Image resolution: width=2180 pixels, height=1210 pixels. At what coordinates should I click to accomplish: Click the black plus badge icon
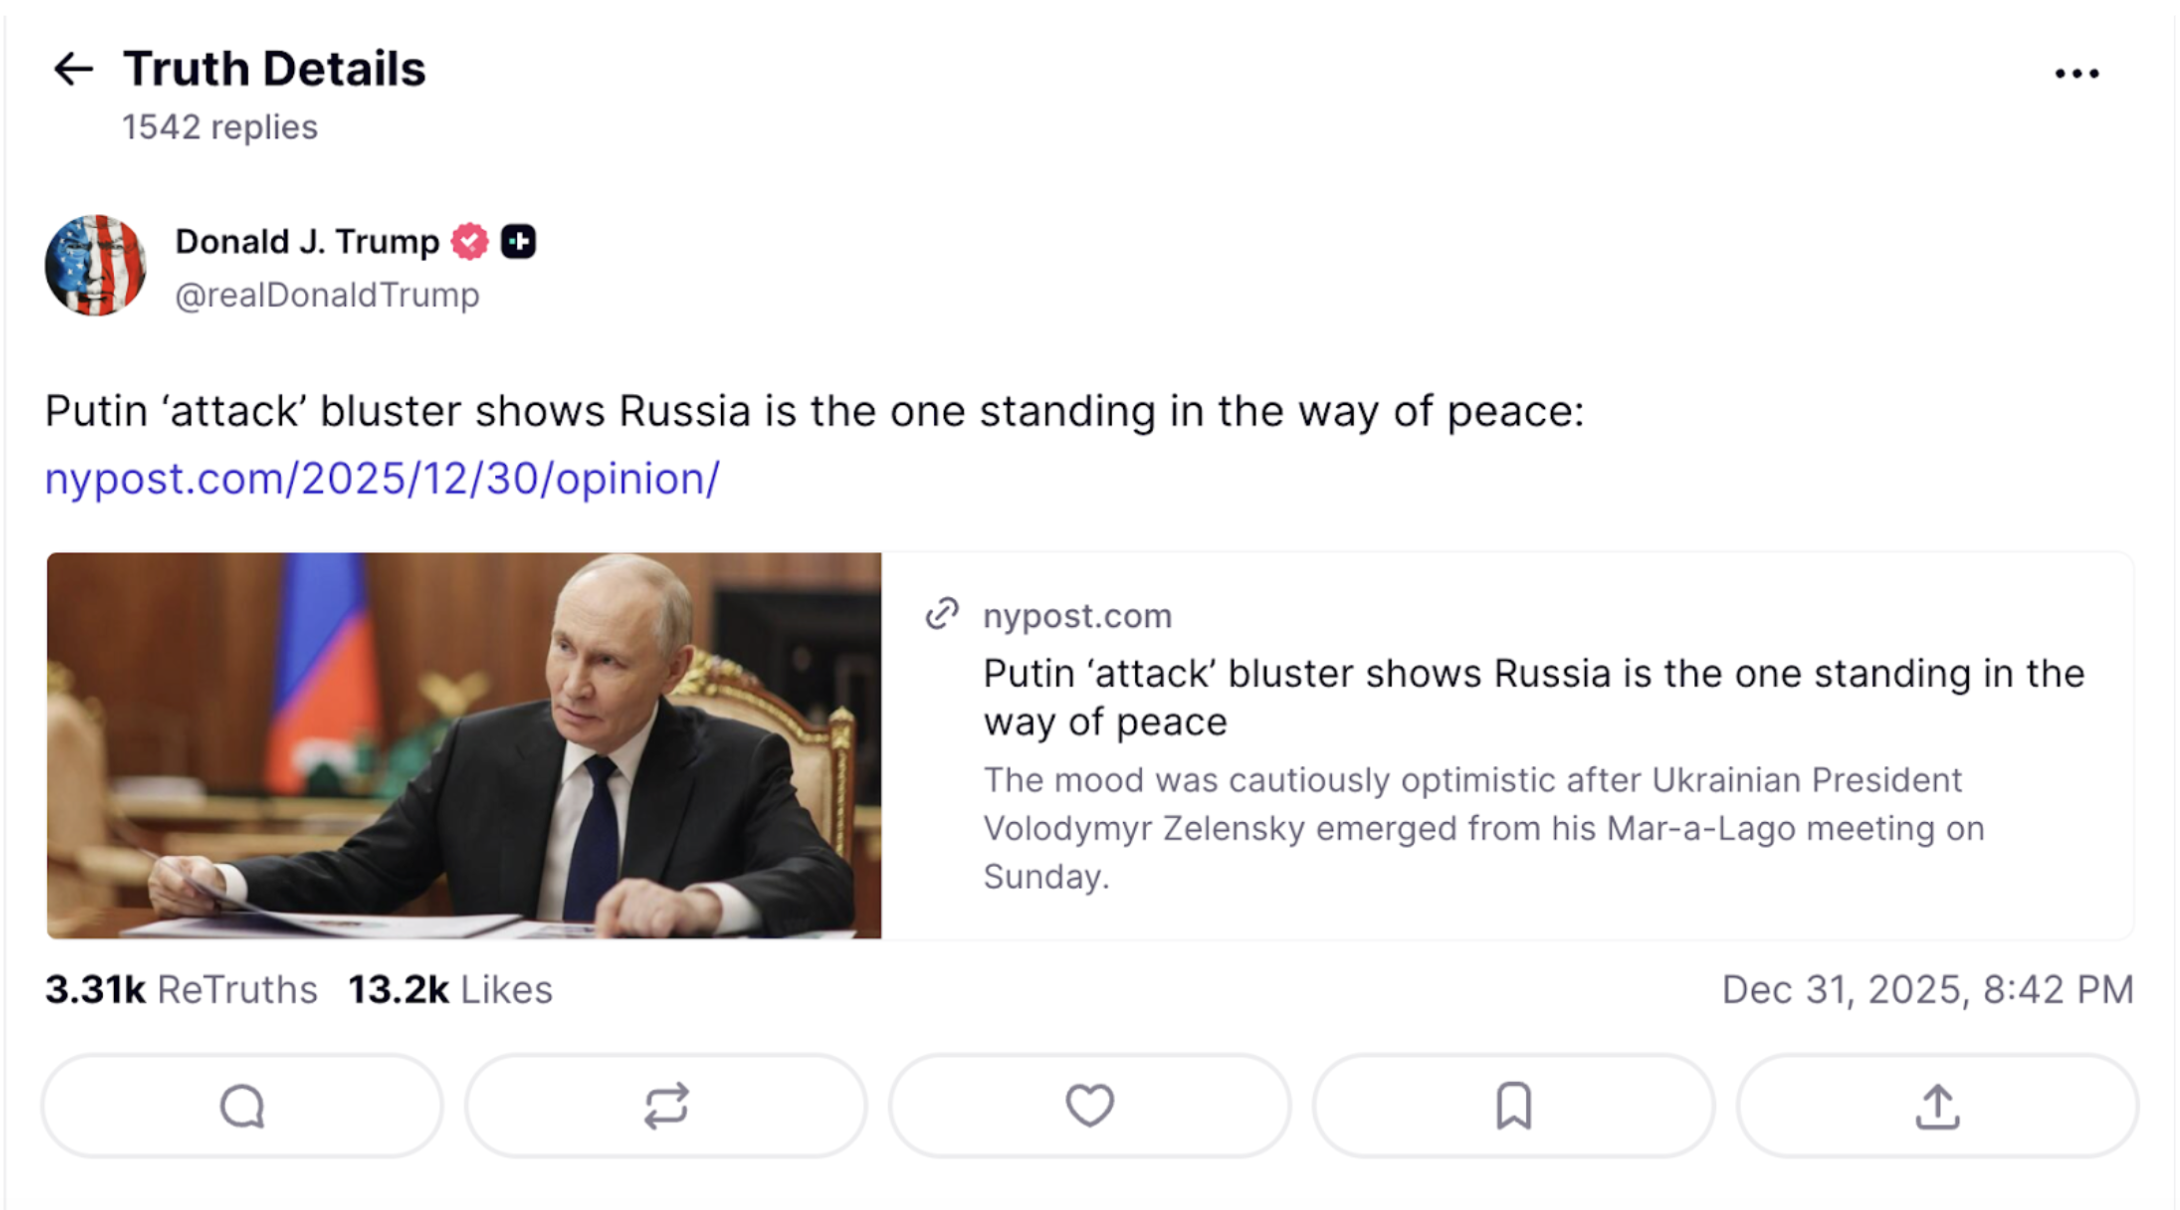pos(518,242)
